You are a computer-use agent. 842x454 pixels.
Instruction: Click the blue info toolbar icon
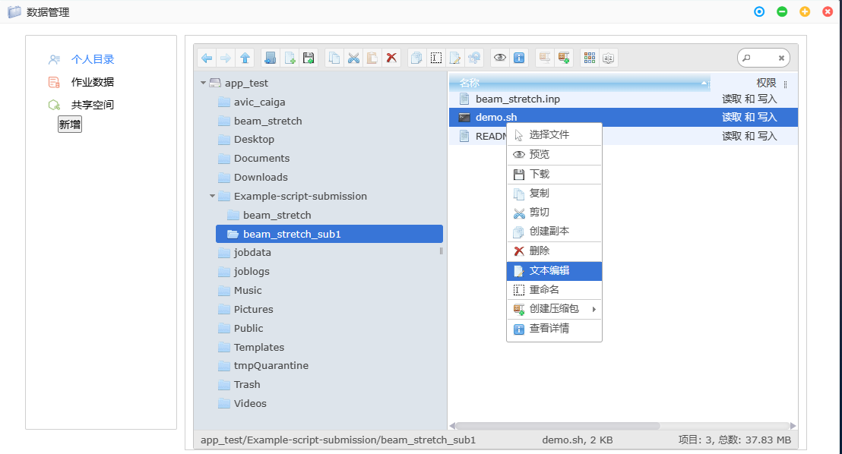(x=519, y=58)
